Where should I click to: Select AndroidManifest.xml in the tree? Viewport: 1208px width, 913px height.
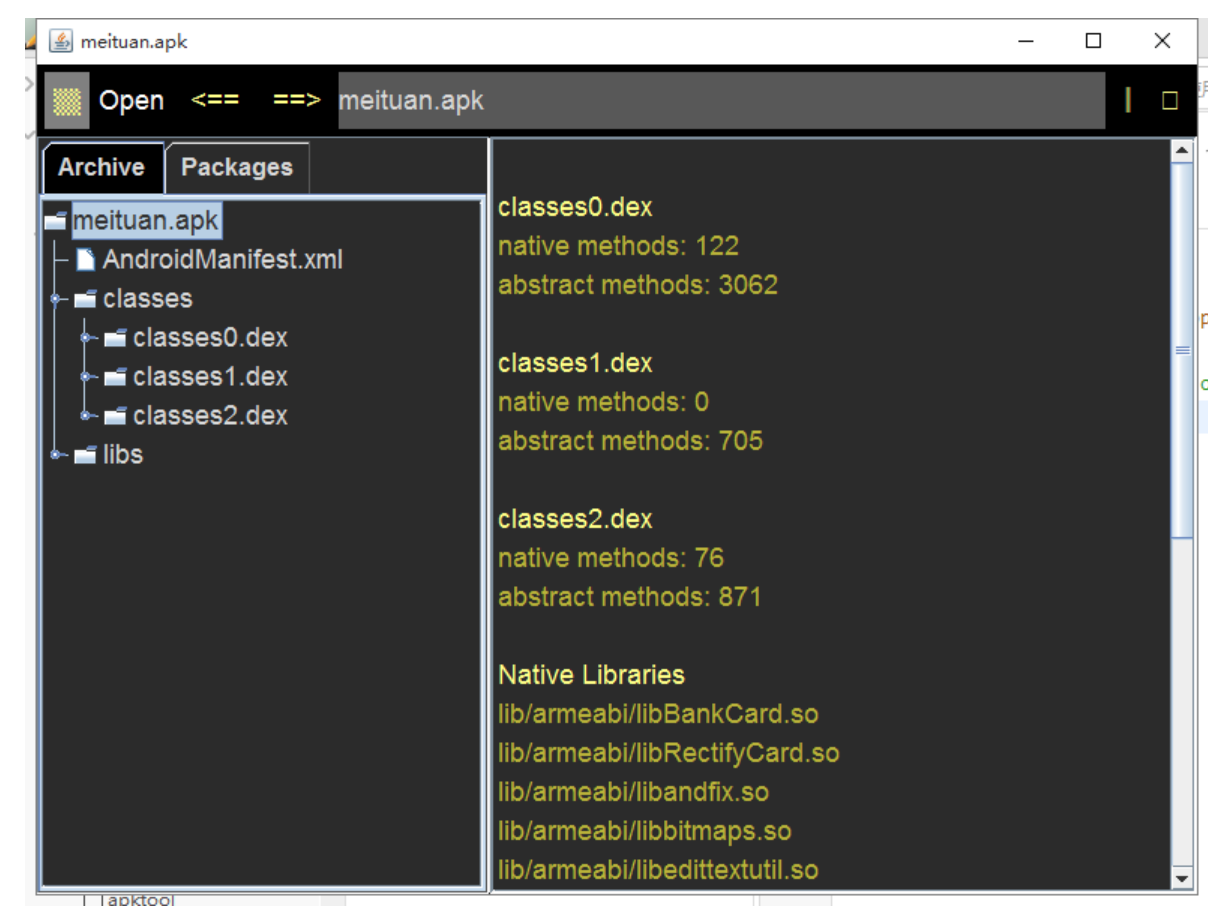(222, 259)
